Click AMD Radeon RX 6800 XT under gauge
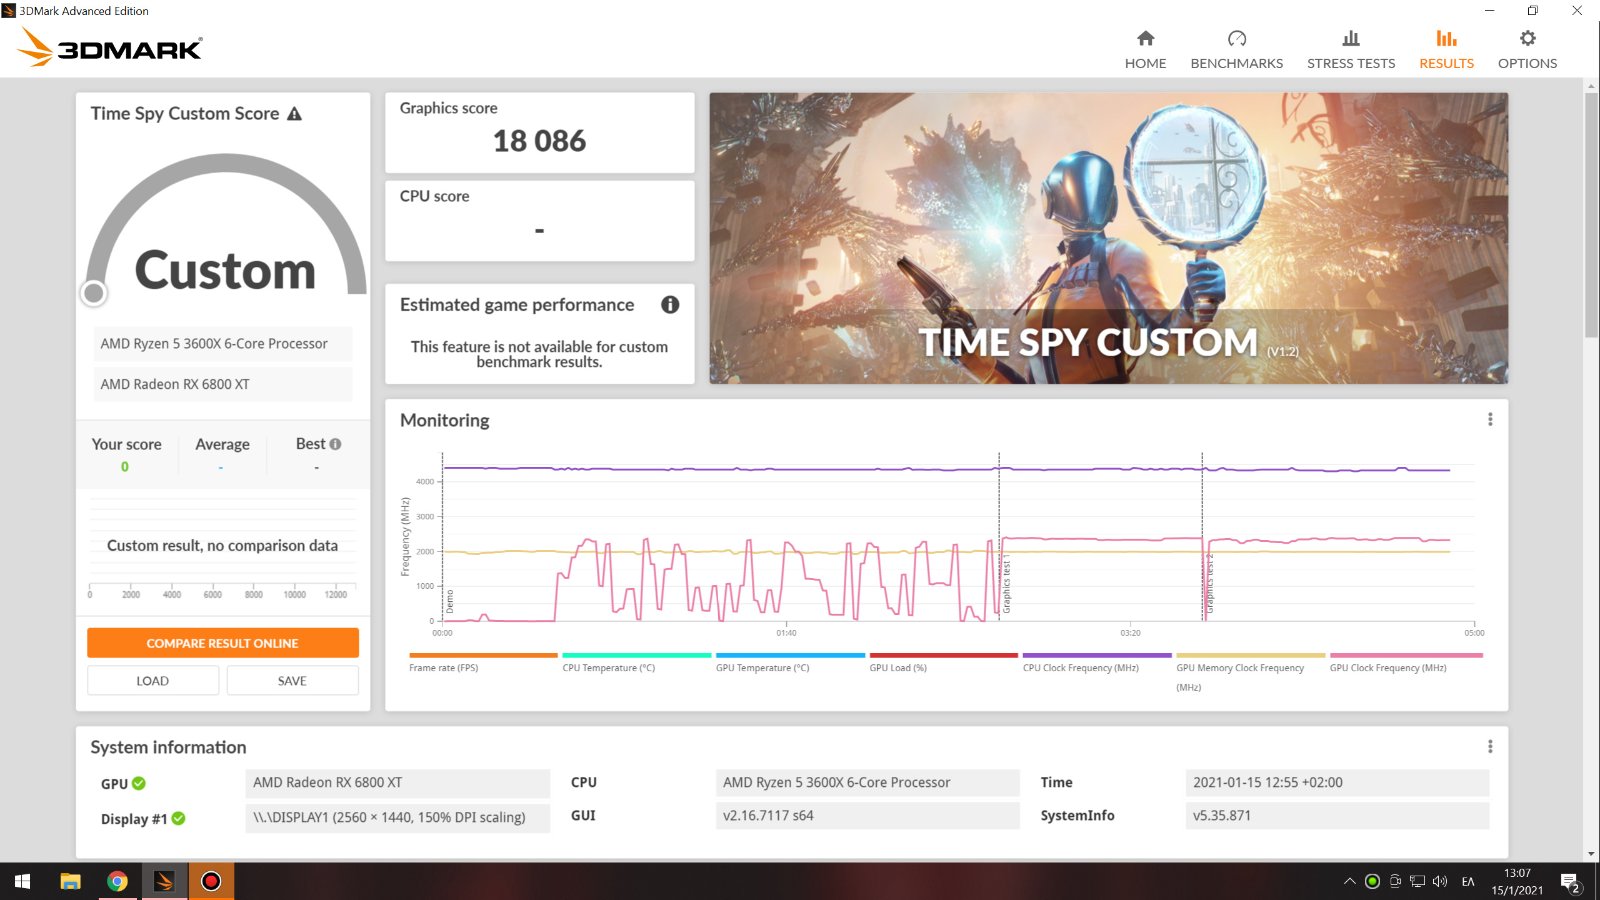The image size is (1600, 900). (223, 384)
